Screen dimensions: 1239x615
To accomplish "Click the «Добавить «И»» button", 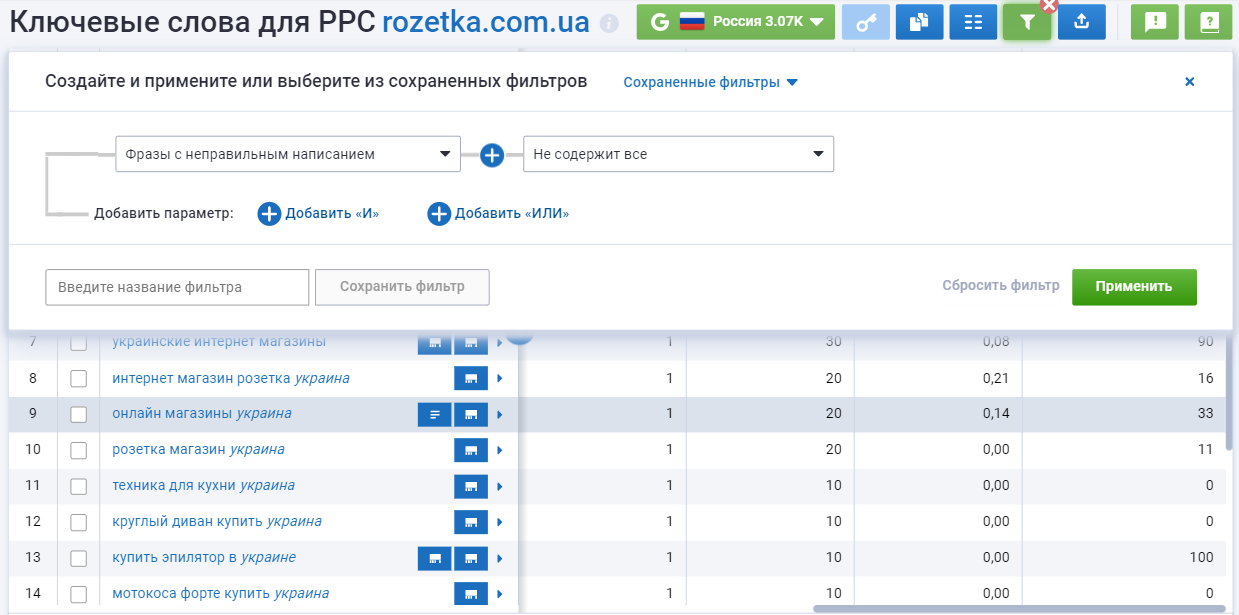I will coord(319,213).
